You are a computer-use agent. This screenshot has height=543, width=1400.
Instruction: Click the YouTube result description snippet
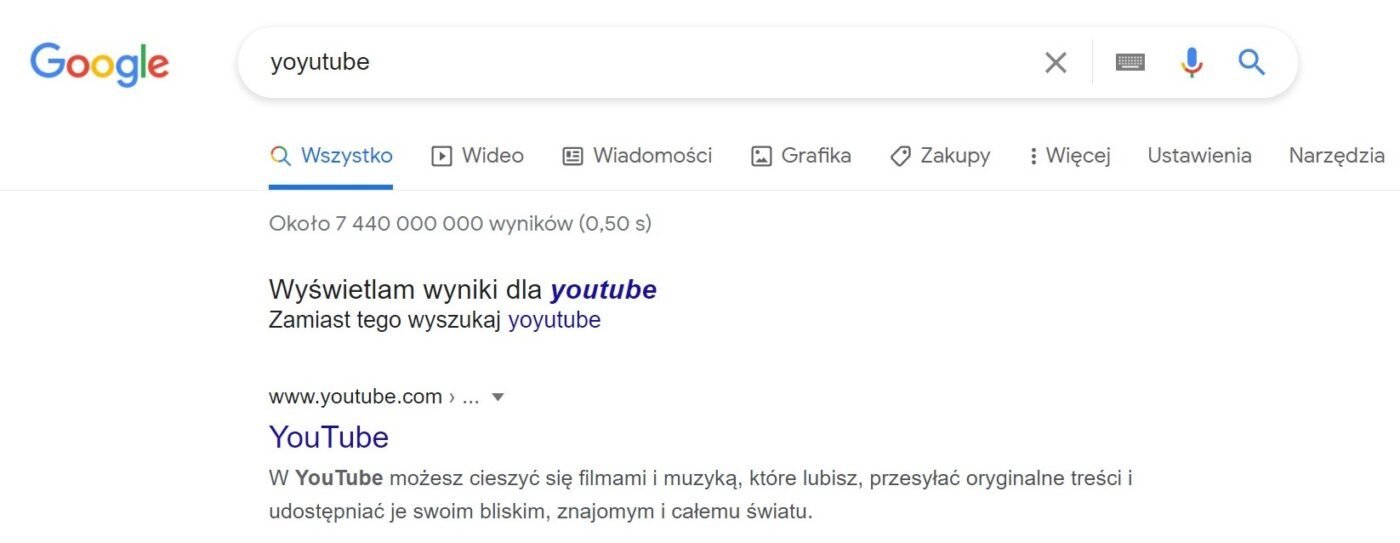700,495
